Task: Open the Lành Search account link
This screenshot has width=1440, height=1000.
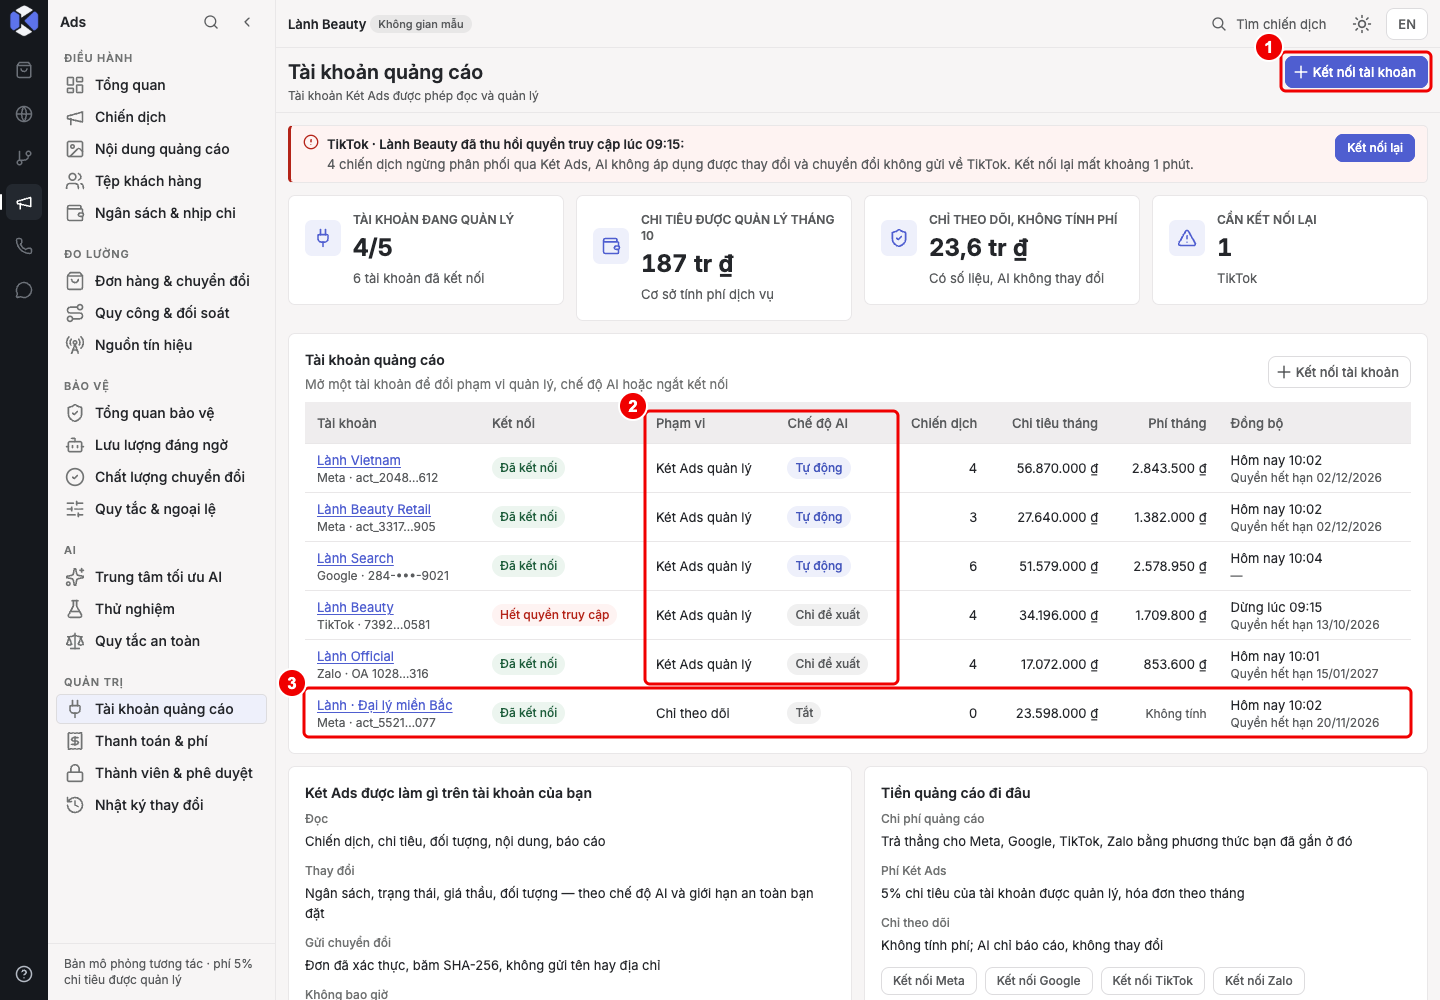Action: [x=355, y=558]
